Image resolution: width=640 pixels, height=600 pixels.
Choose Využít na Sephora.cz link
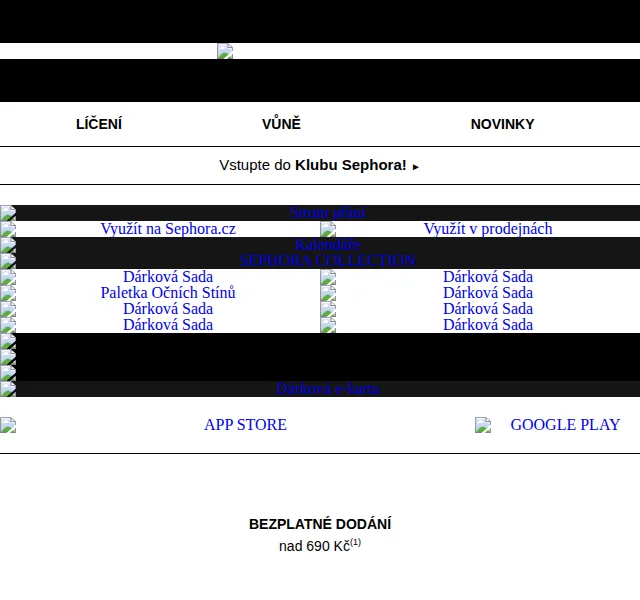coord(168,229)
